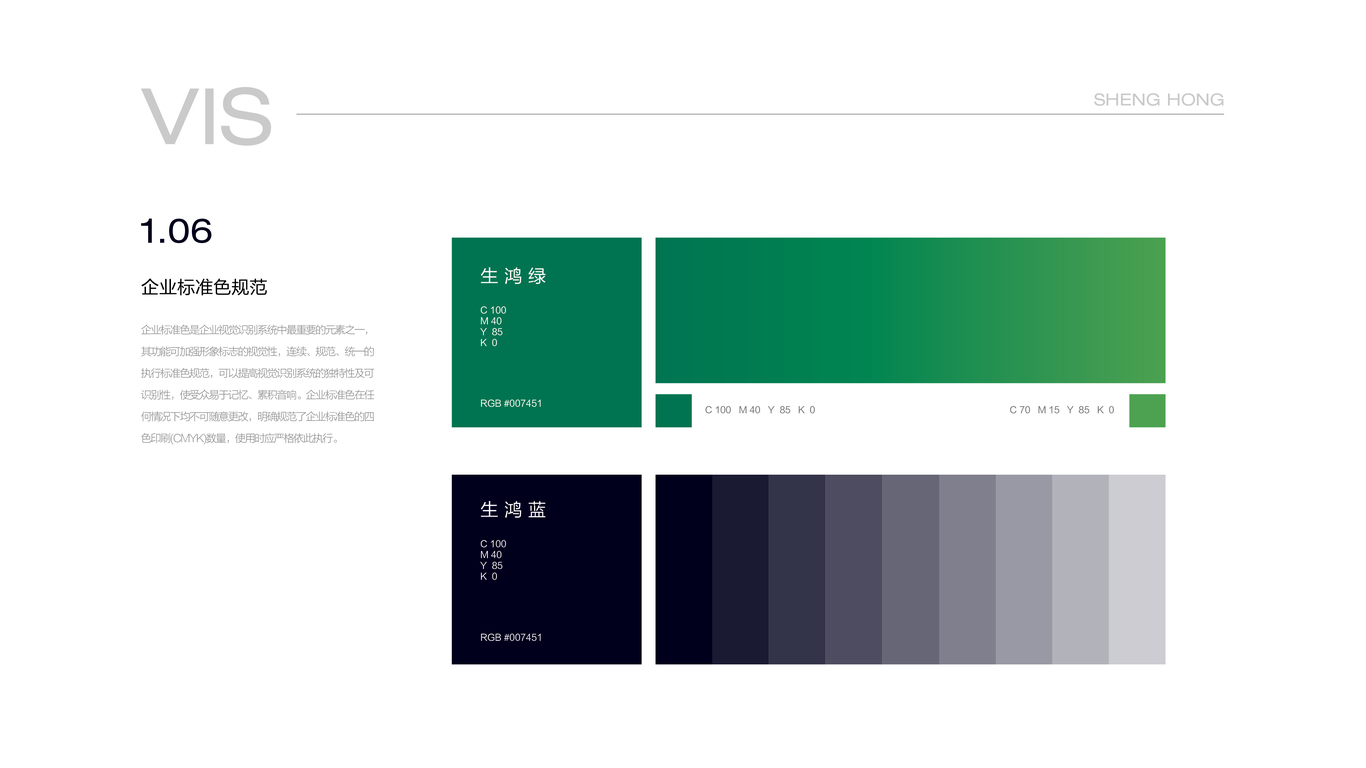Select the large 生鸿绿 green color card
1366x768 pixels.
546,332
